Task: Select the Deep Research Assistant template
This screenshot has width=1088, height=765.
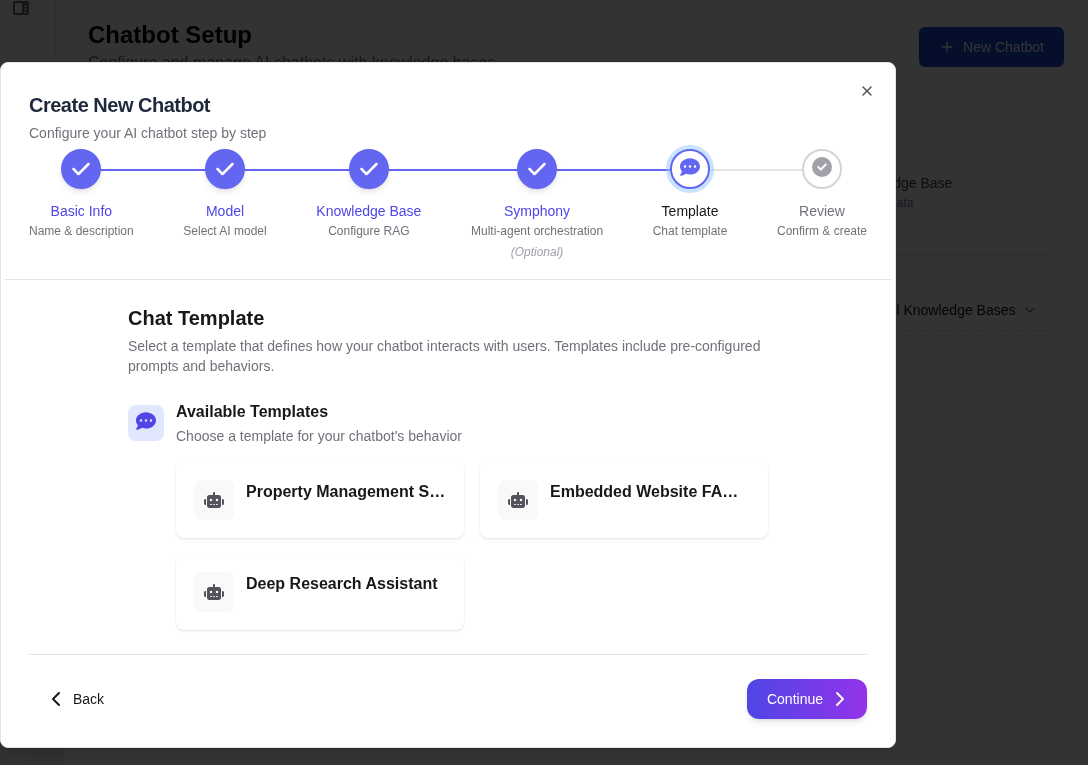Action: click(x=320, y=592)
